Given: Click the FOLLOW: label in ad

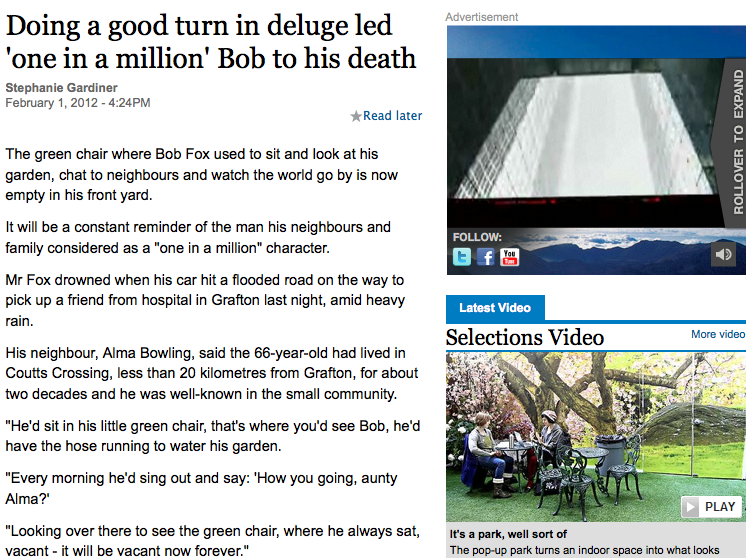Looking at the screenshot, I should coord(477,237).
